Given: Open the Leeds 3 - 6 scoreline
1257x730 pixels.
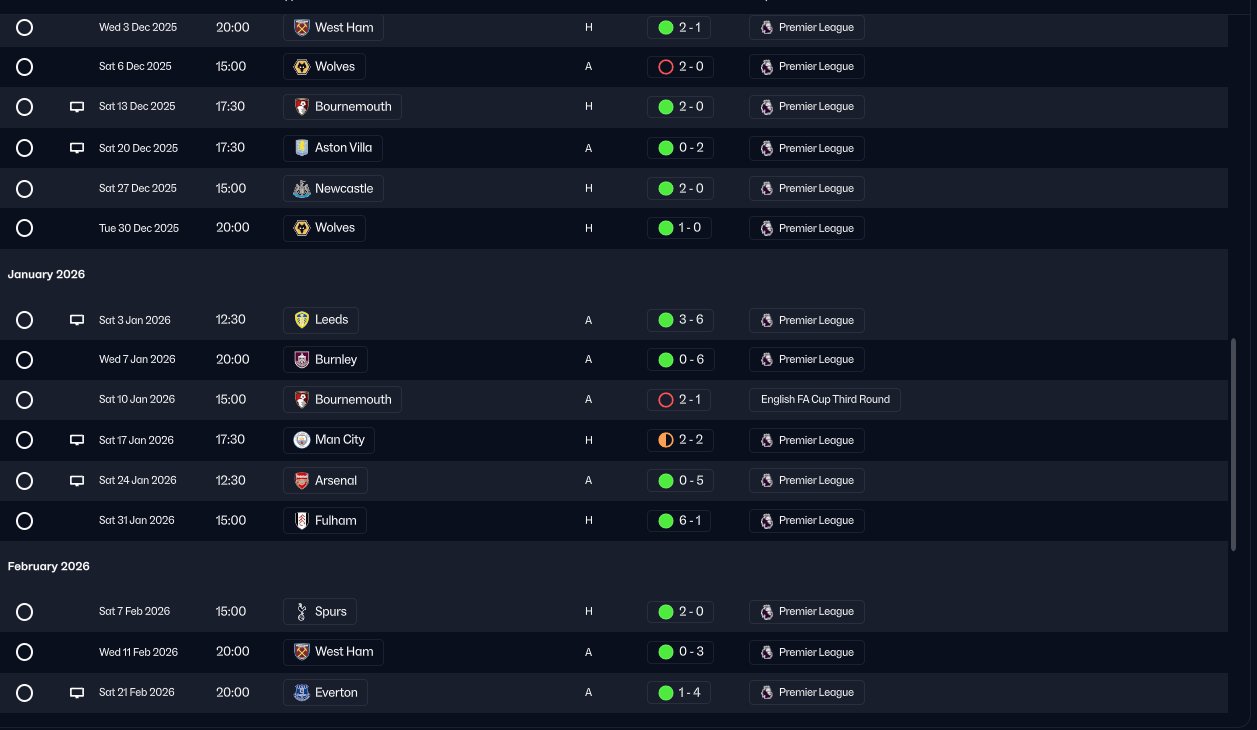Looking at the screenshot, I should [680, 320].
